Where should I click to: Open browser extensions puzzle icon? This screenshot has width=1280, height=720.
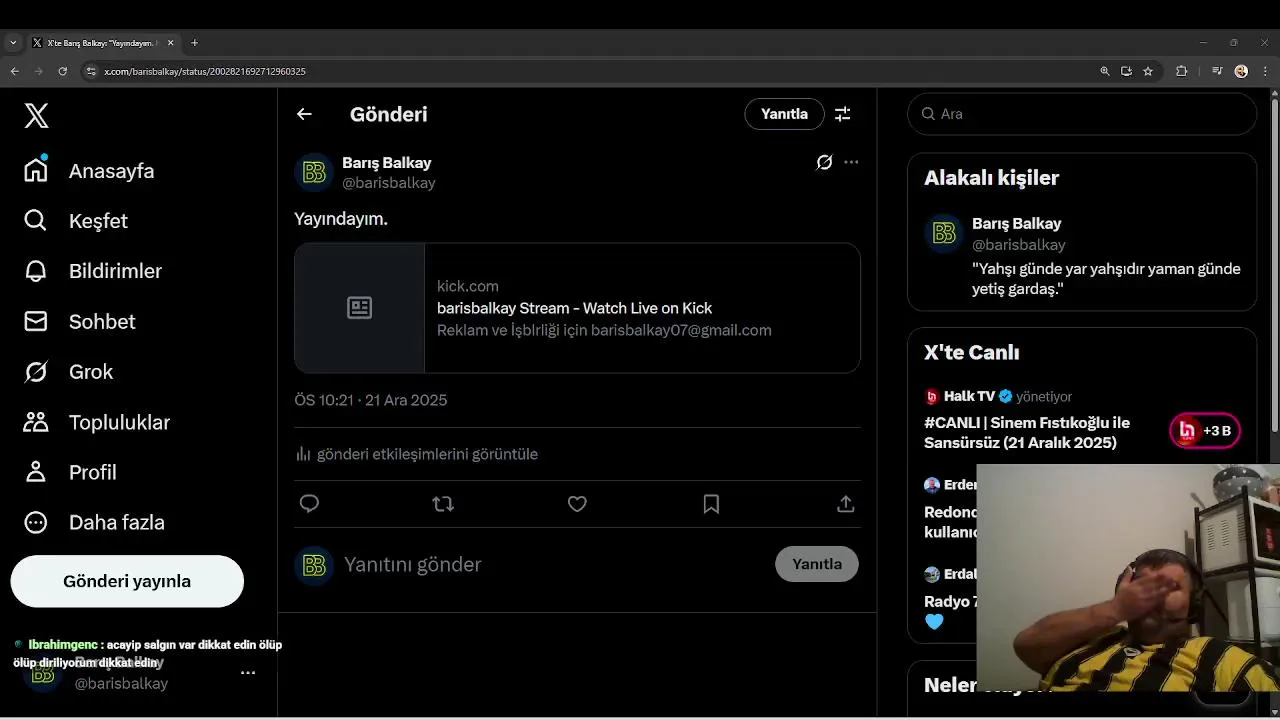coord(1182,71)
